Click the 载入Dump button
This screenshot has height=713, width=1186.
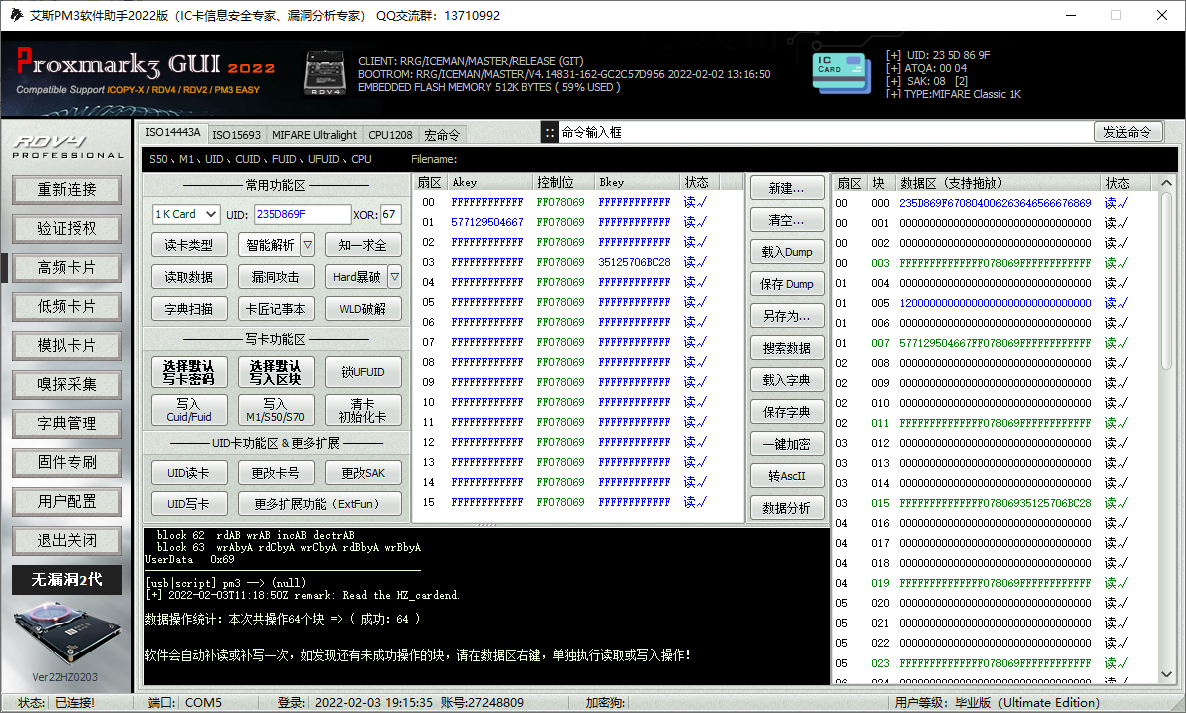tap(787, 252)
